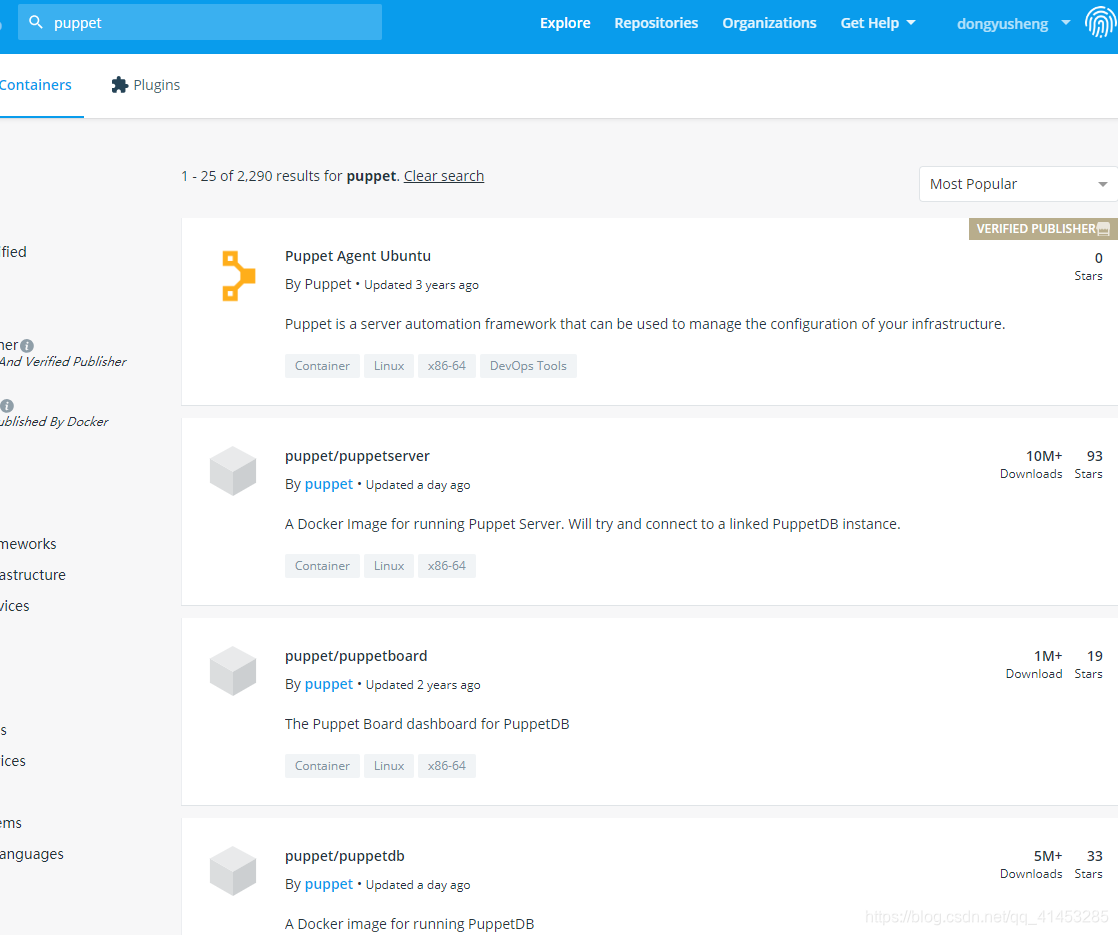Screen dimensions: 1118x935
Task: Click the orange Puppet logo
Action: [x=238, y=275]
